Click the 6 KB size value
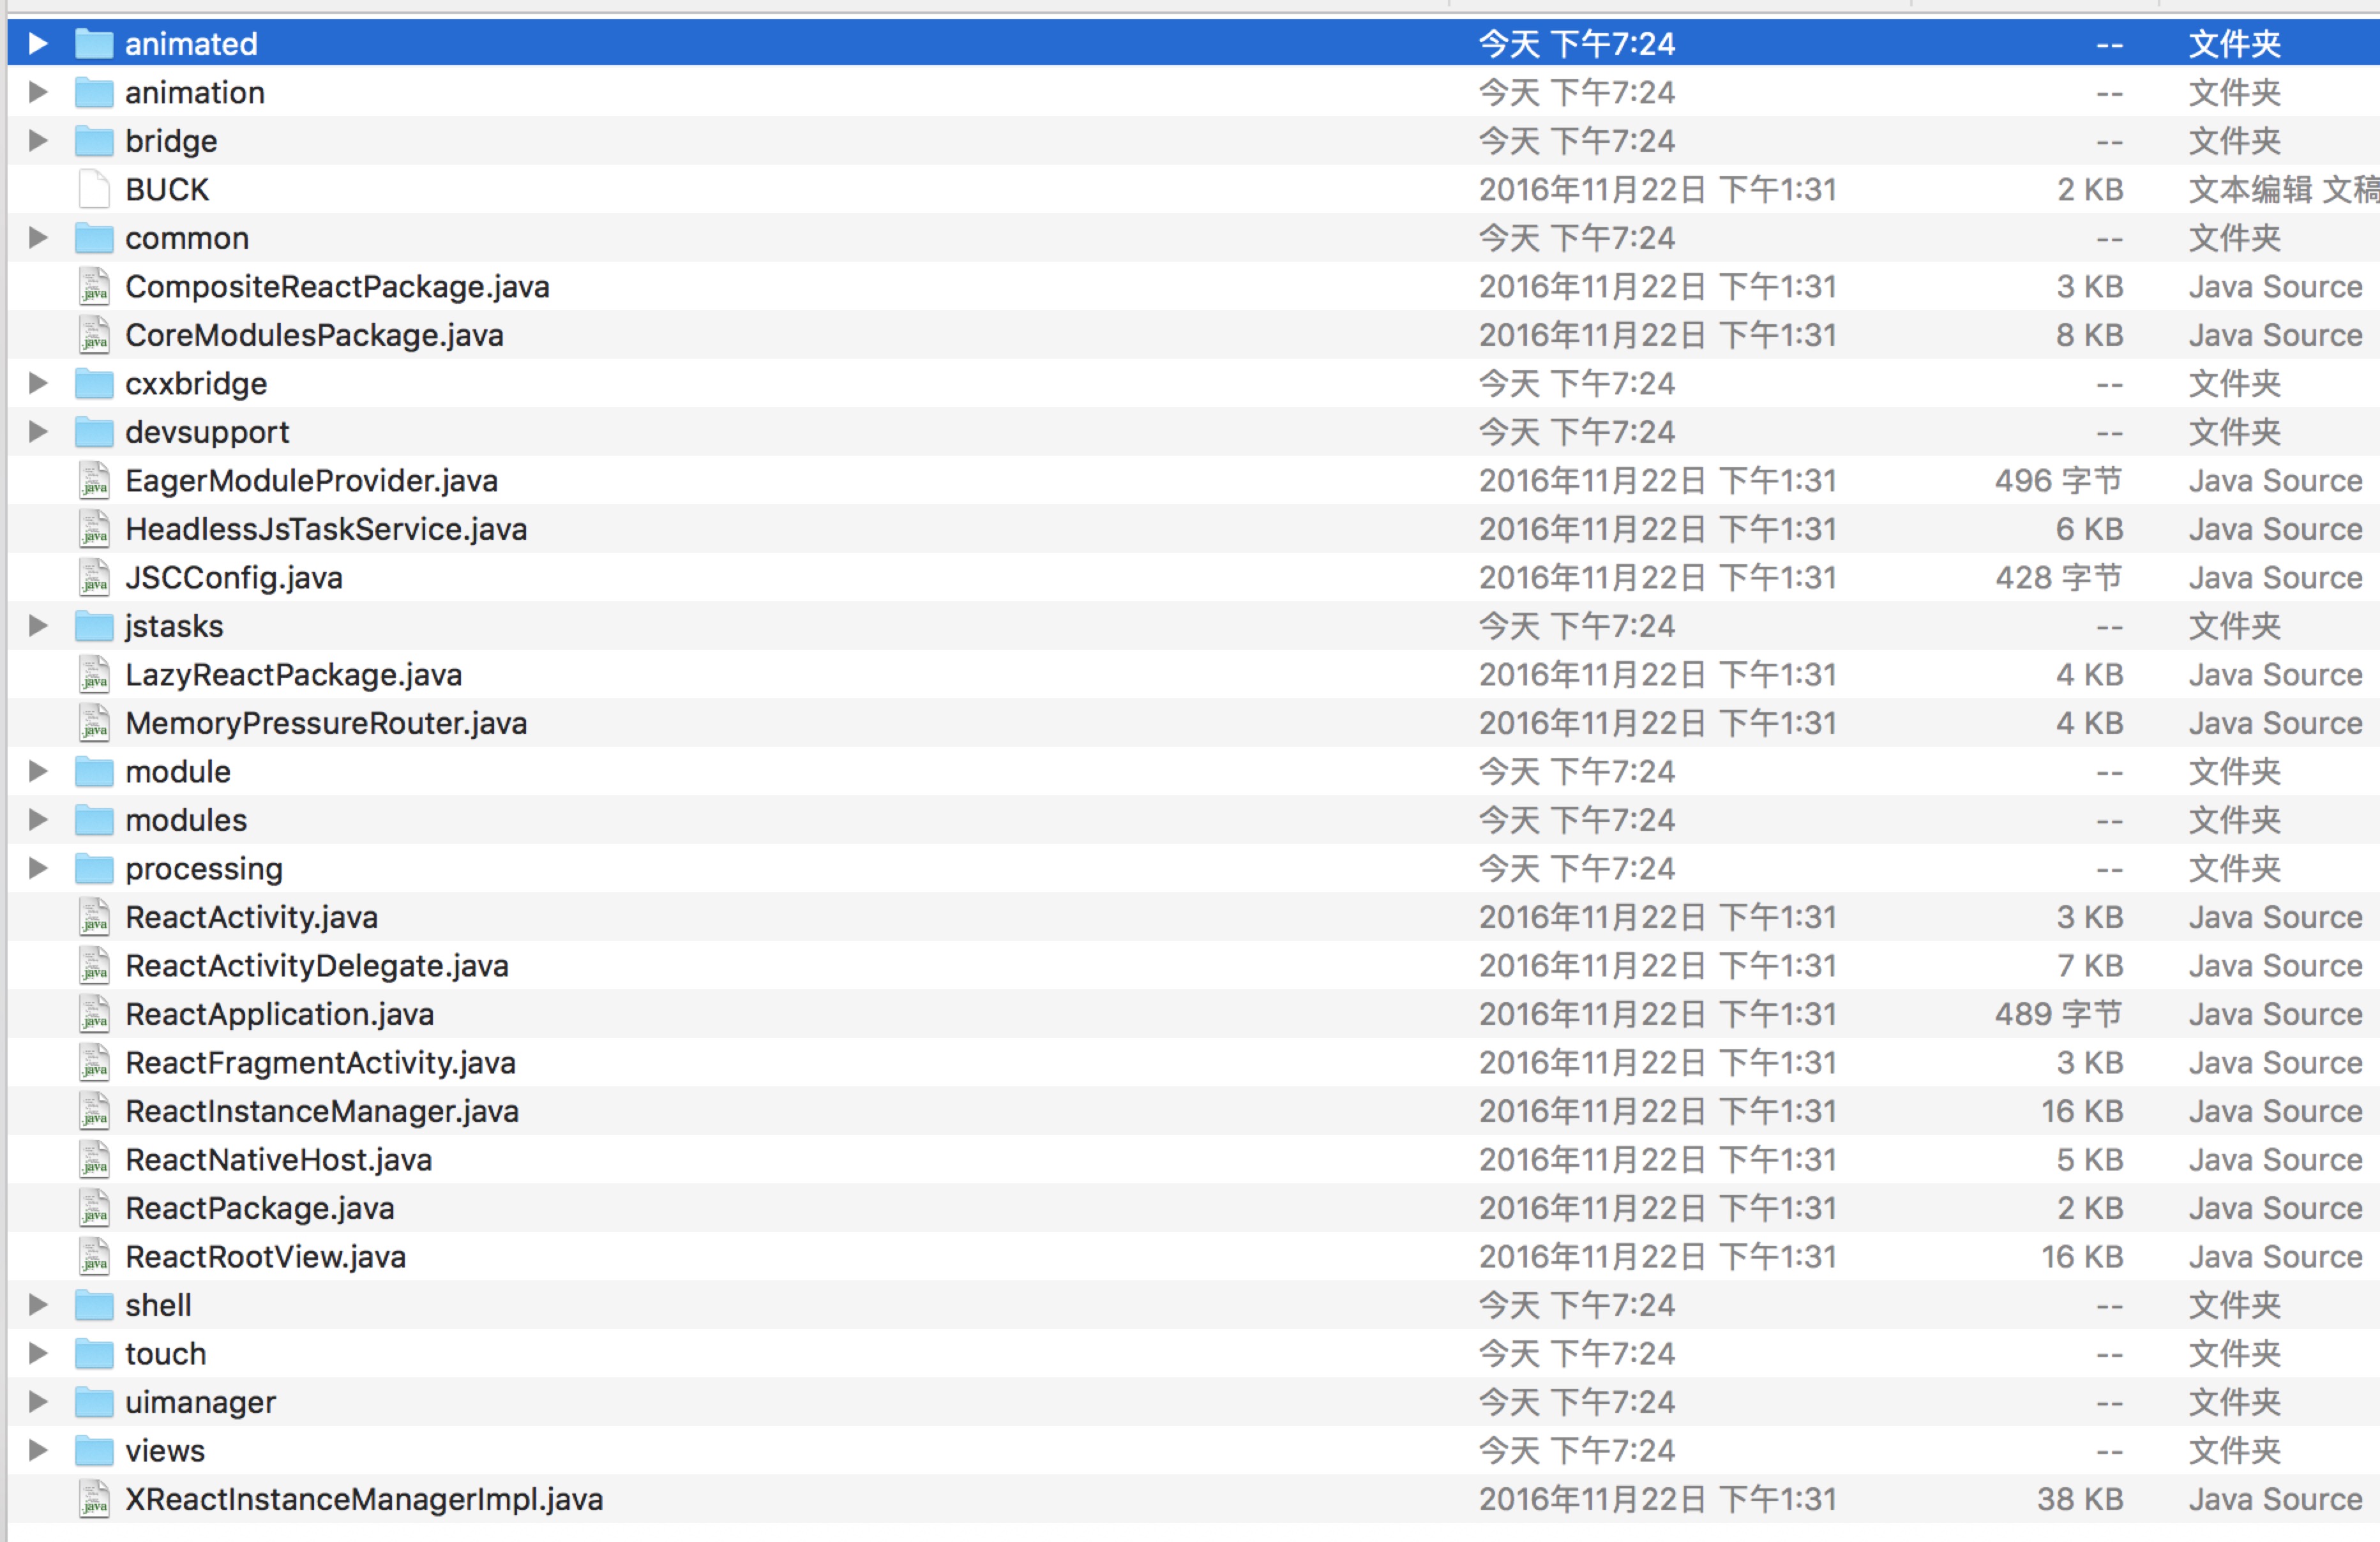Viewport: 2380px width, 1542px height. coord(2090,529)
